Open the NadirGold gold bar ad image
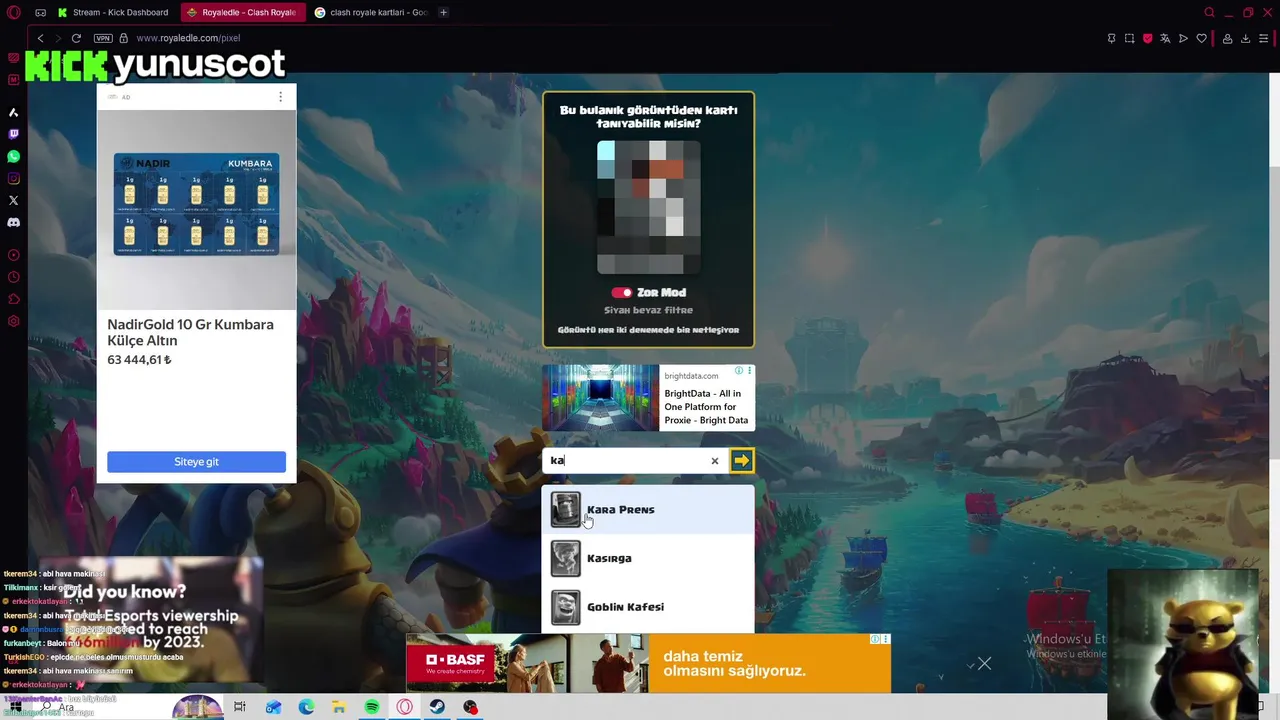Image resolution: width=1280 pixels, height=720 pixels. pos(196,209)
